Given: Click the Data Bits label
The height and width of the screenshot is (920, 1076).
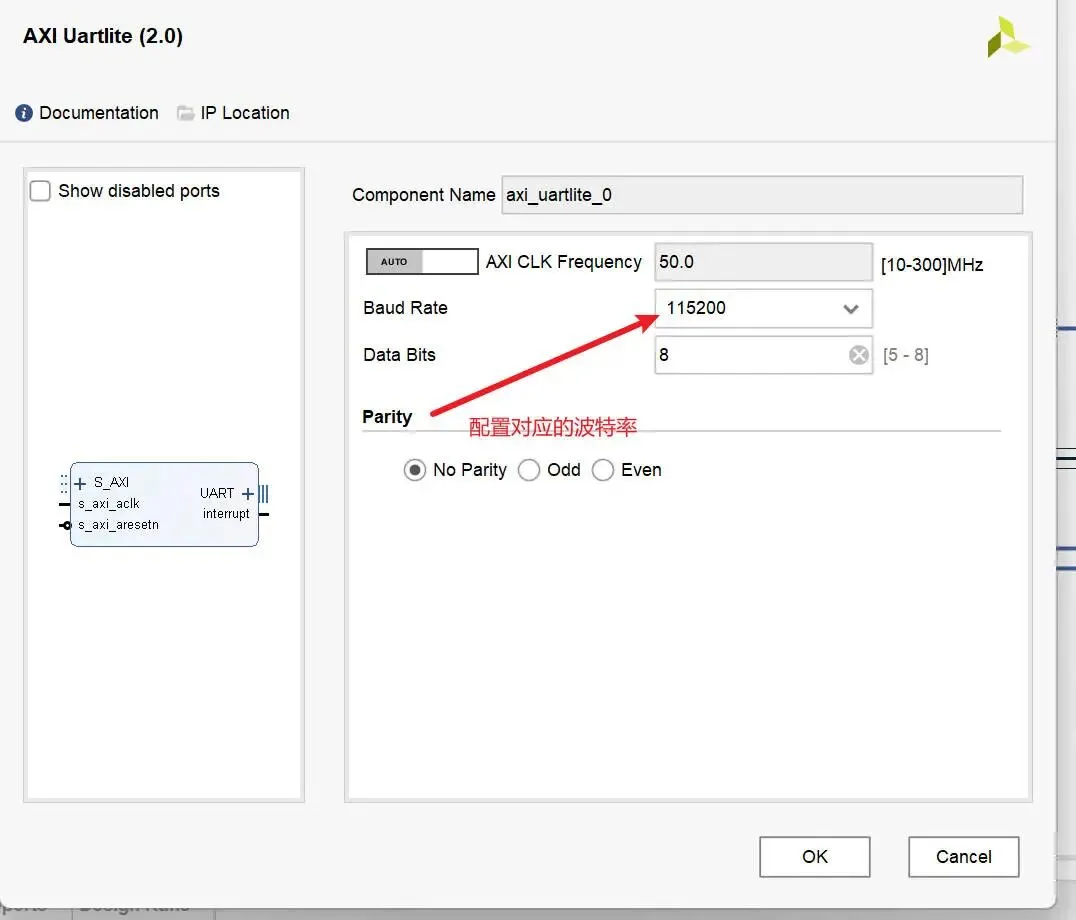Looking at the screenshot, I should pos(399,355).
